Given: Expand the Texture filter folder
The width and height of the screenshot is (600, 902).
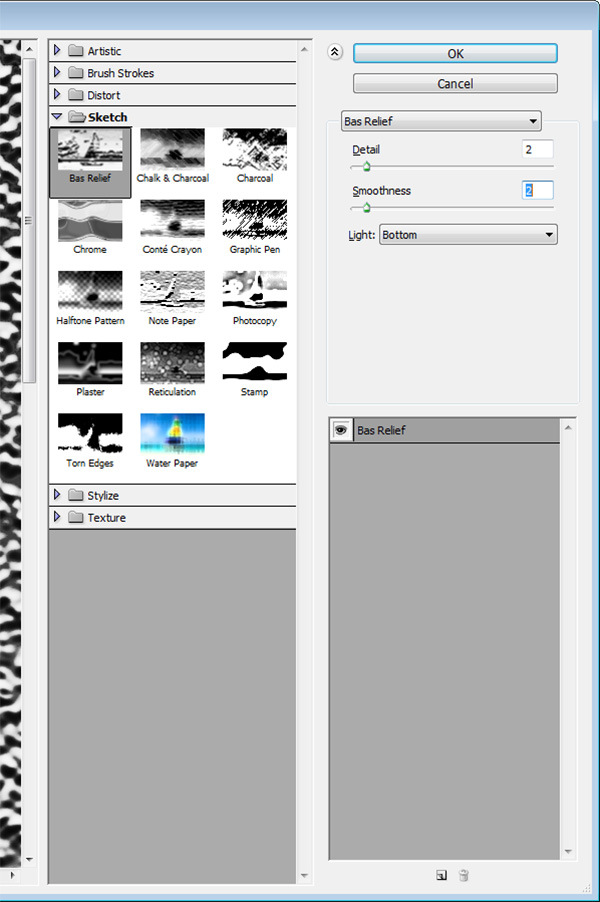Looking at the screenshot, I should pyautogui.click(x=57, y=517).
